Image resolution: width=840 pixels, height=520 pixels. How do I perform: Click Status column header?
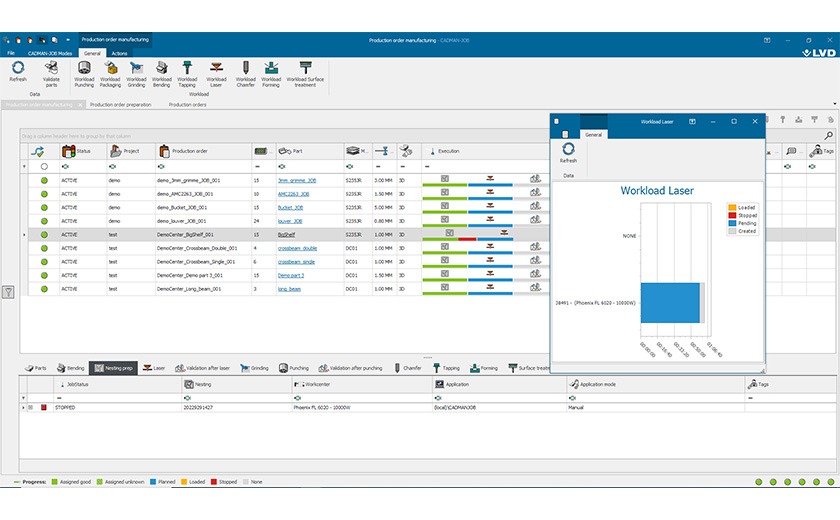coord(84,151)
